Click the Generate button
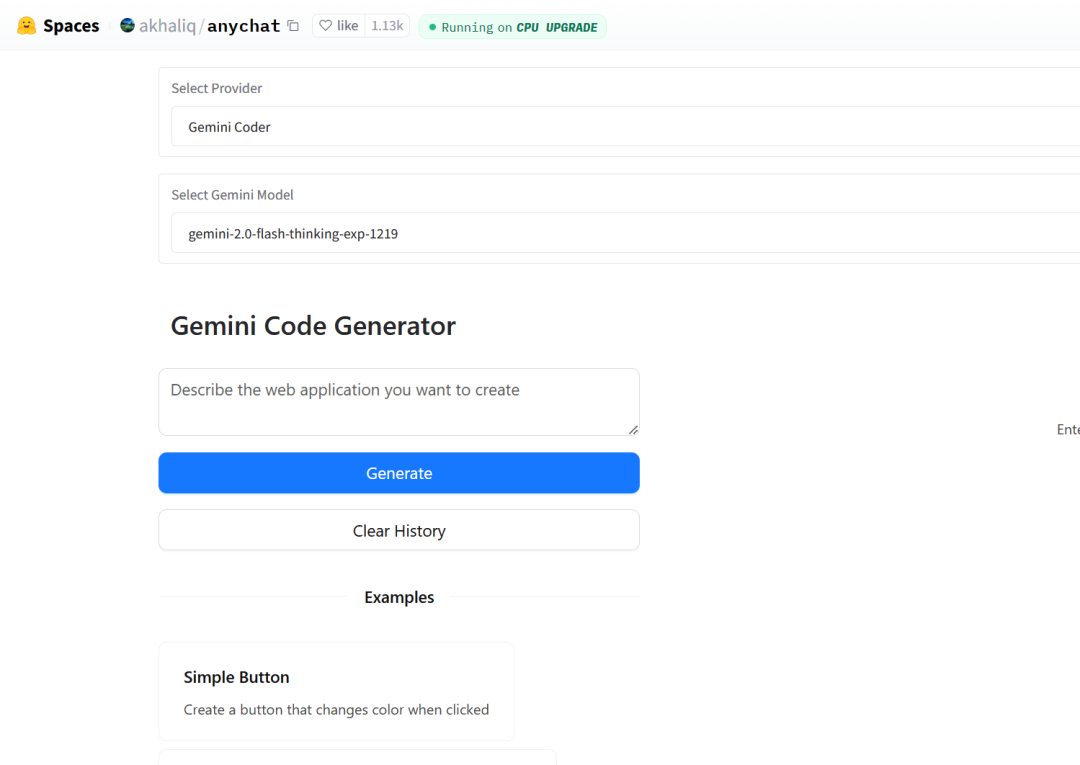The height and width of the screenshot is (765, 1080). pos(399,472)
